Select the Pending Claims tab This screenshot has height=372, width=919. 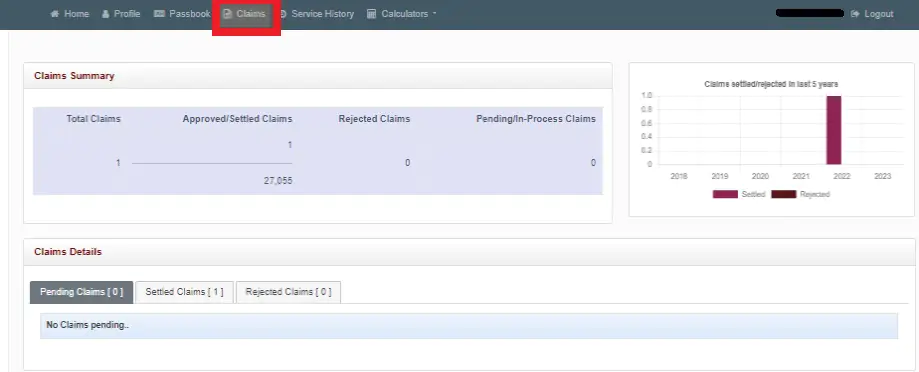(81, 292)
